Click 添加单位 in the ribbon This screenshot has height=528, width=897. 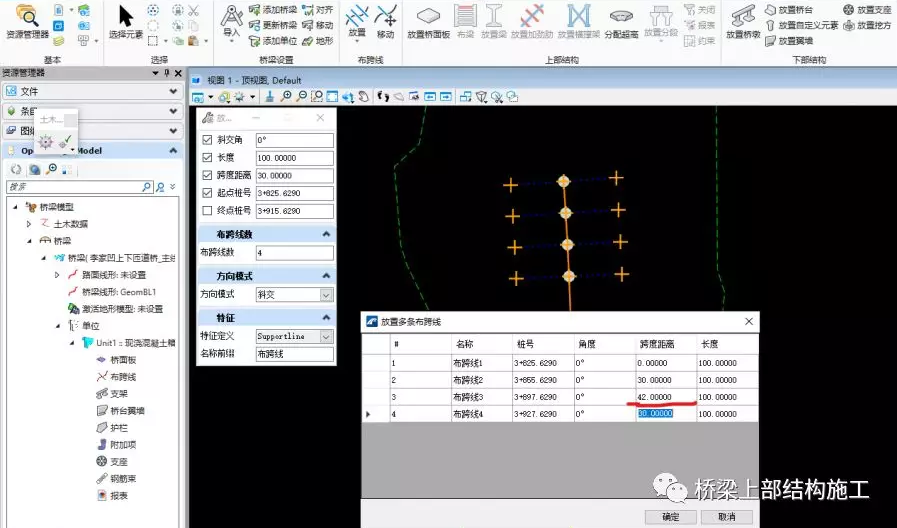(x=273, y=41)
